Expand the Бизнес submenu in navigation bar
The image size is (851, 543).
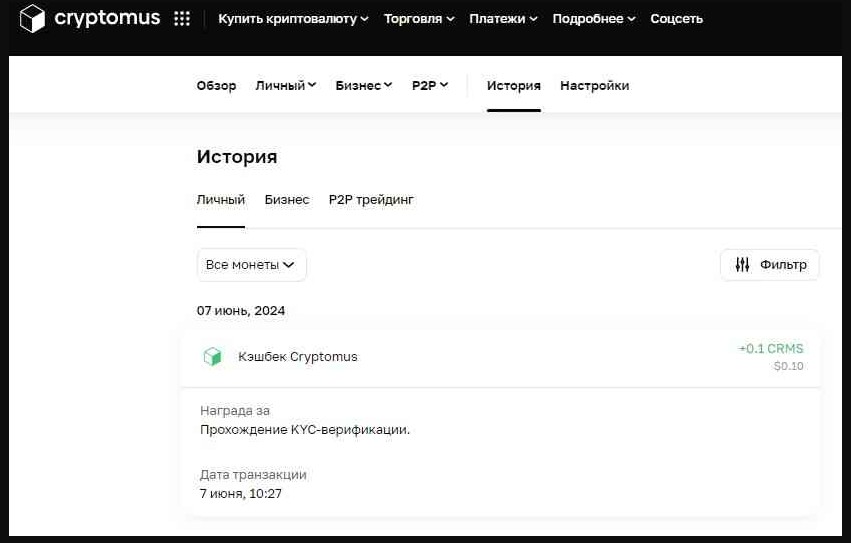(364, 86)
